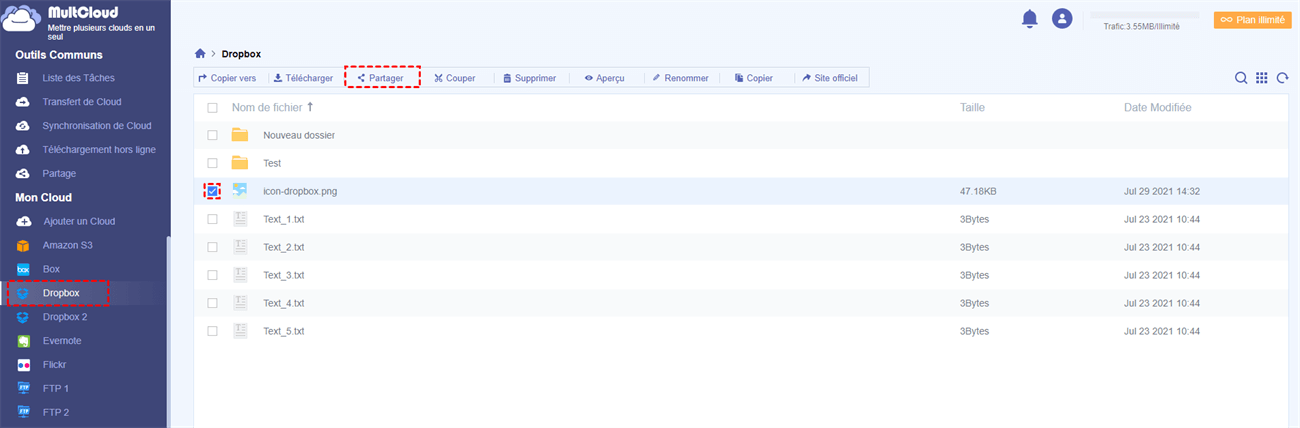Click Supprimer in toolbar

click(x=529, y=78)
